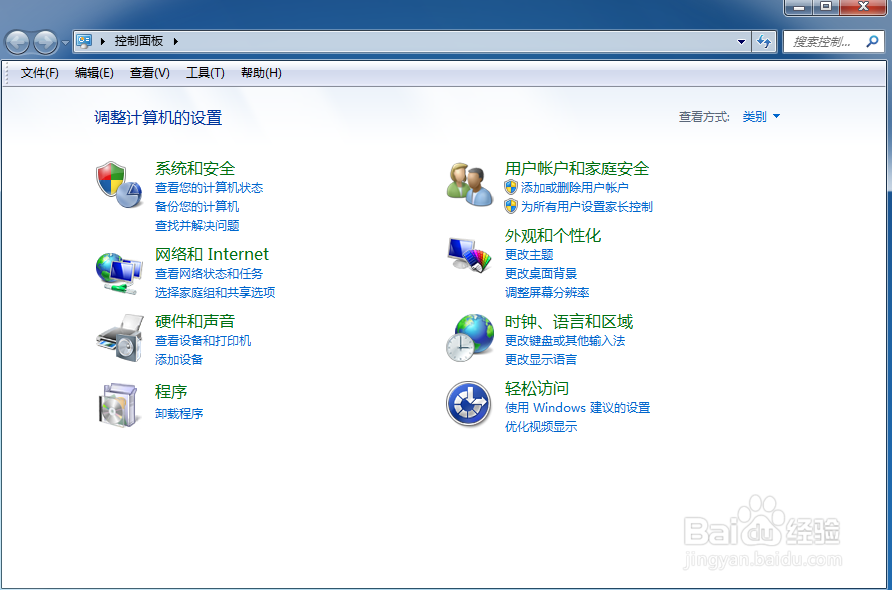Viewport: 892px width, 590px height.
Task: Click 备份您的计算机 link
Action: coord(197,207)
